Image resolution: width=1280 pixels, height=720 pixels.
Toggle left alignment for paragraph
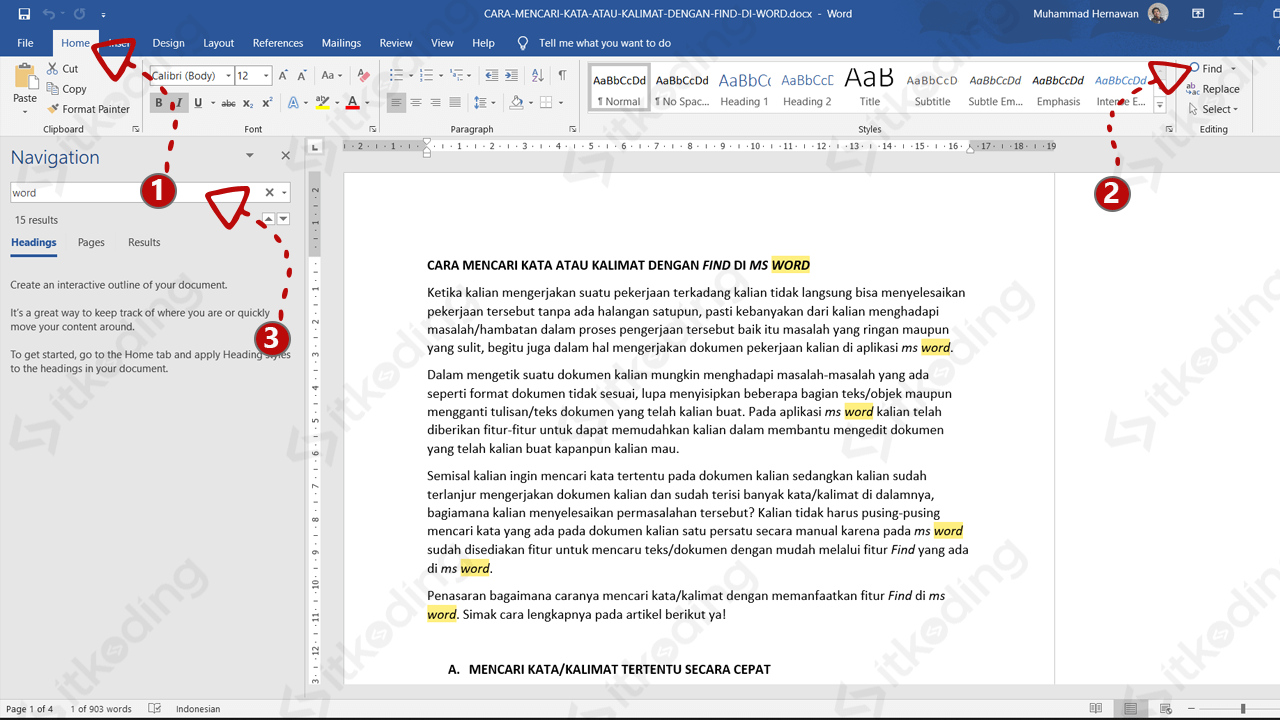point(396,103)
